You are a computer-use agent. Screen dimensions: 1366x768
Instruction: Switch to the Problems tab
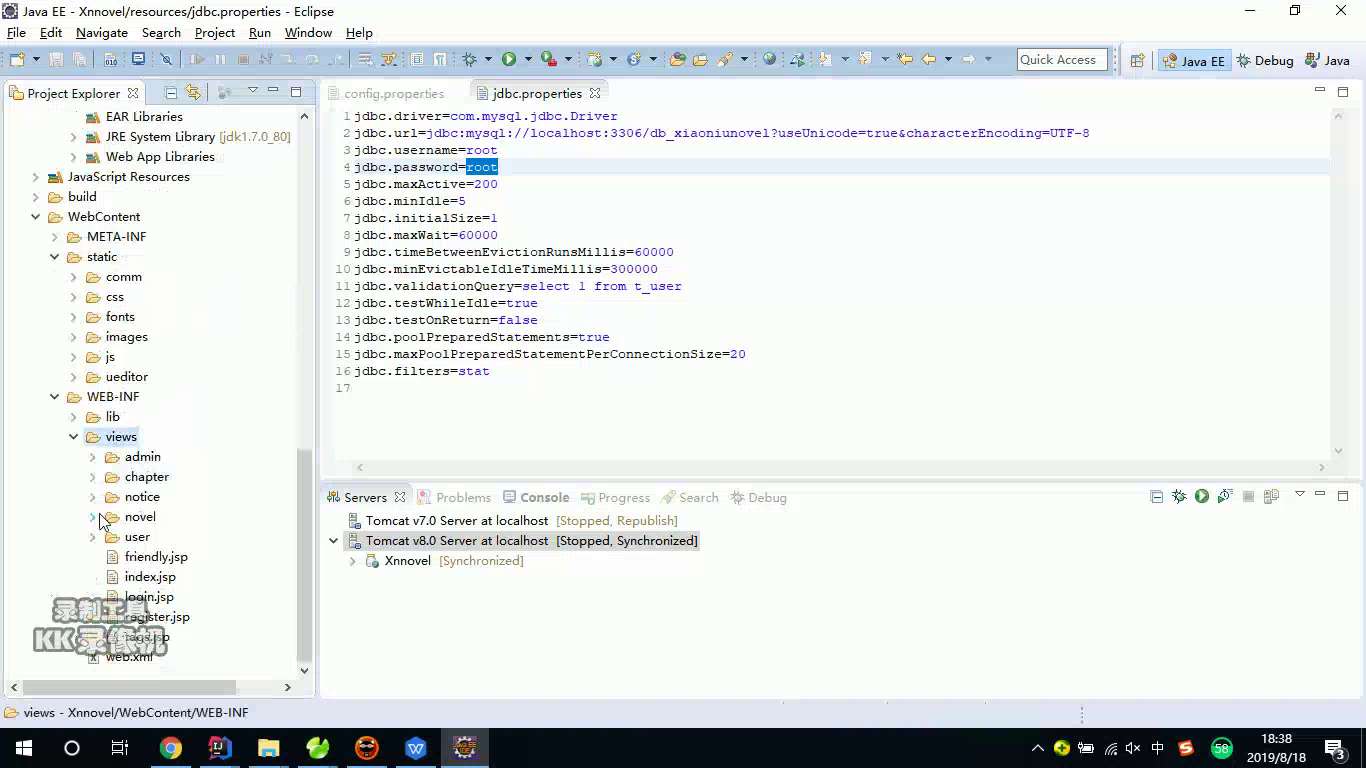tap(454, 497)
